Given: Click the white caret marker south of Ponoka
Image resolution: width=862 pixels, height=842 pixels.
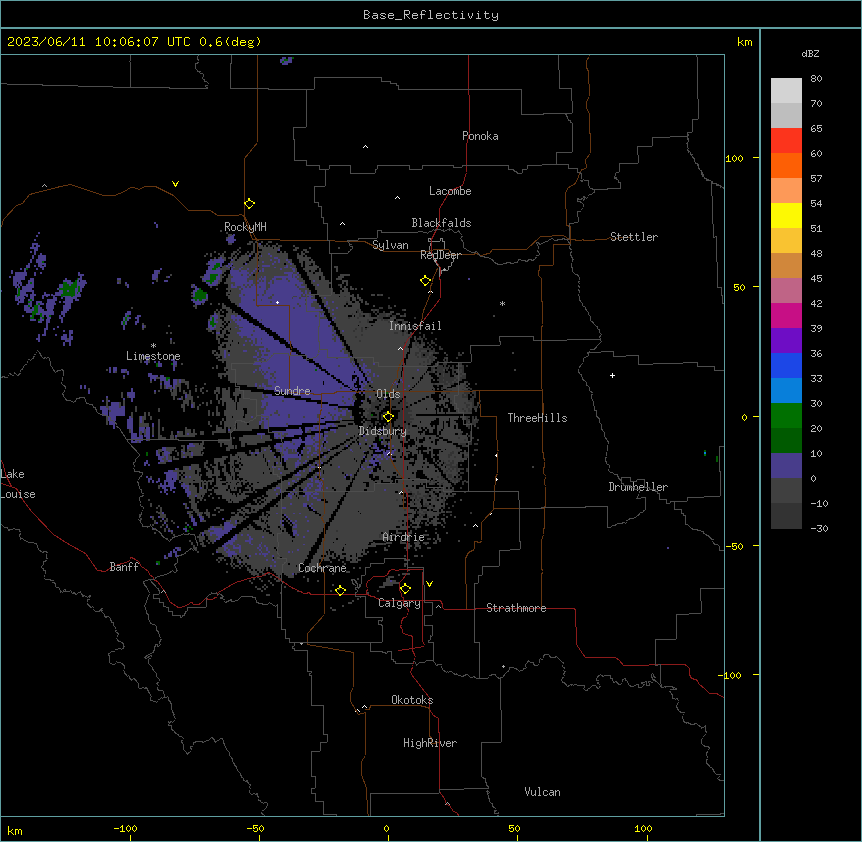Looking at the screenshot, I should [366, 147].
